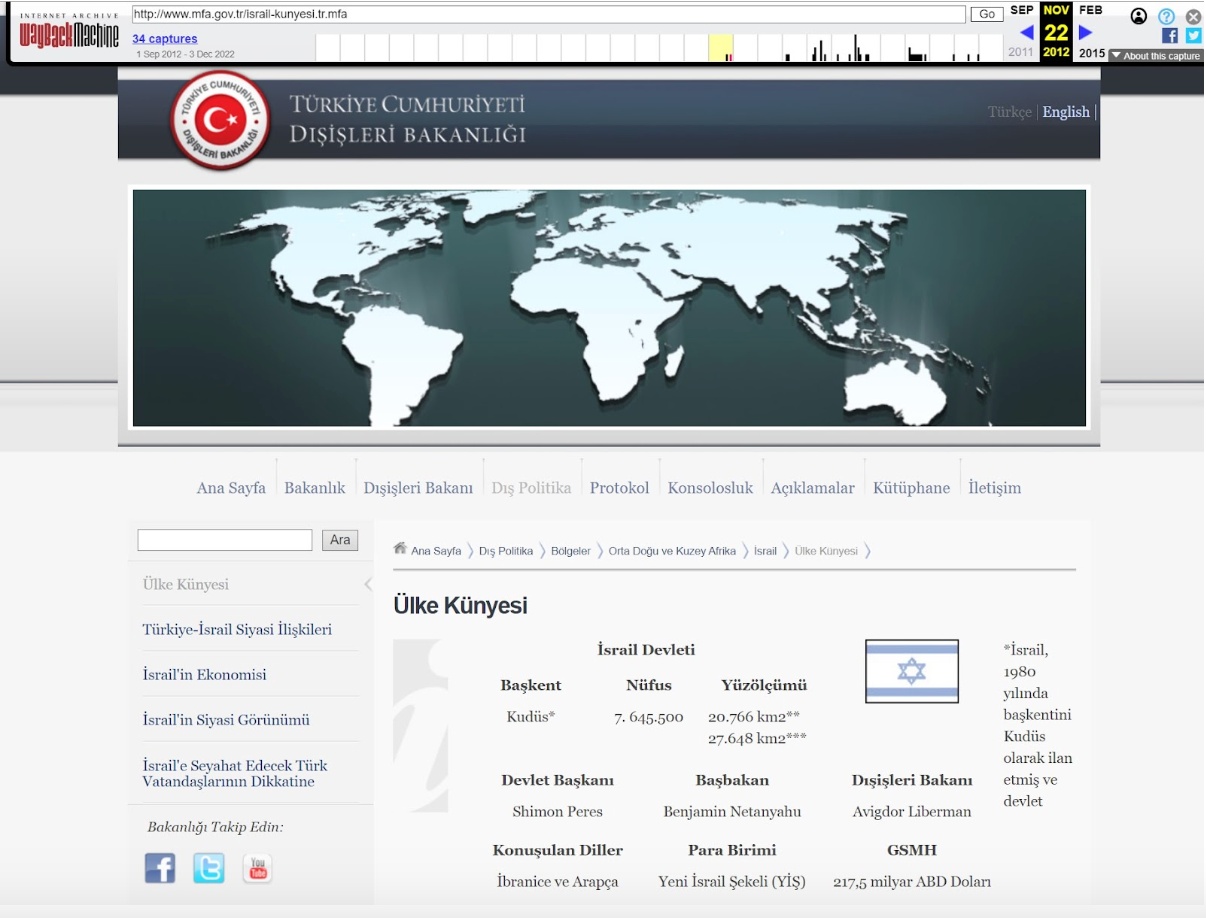Switch site language to English
This screenshot has height=918, width=1206.
pos(1066,112)
